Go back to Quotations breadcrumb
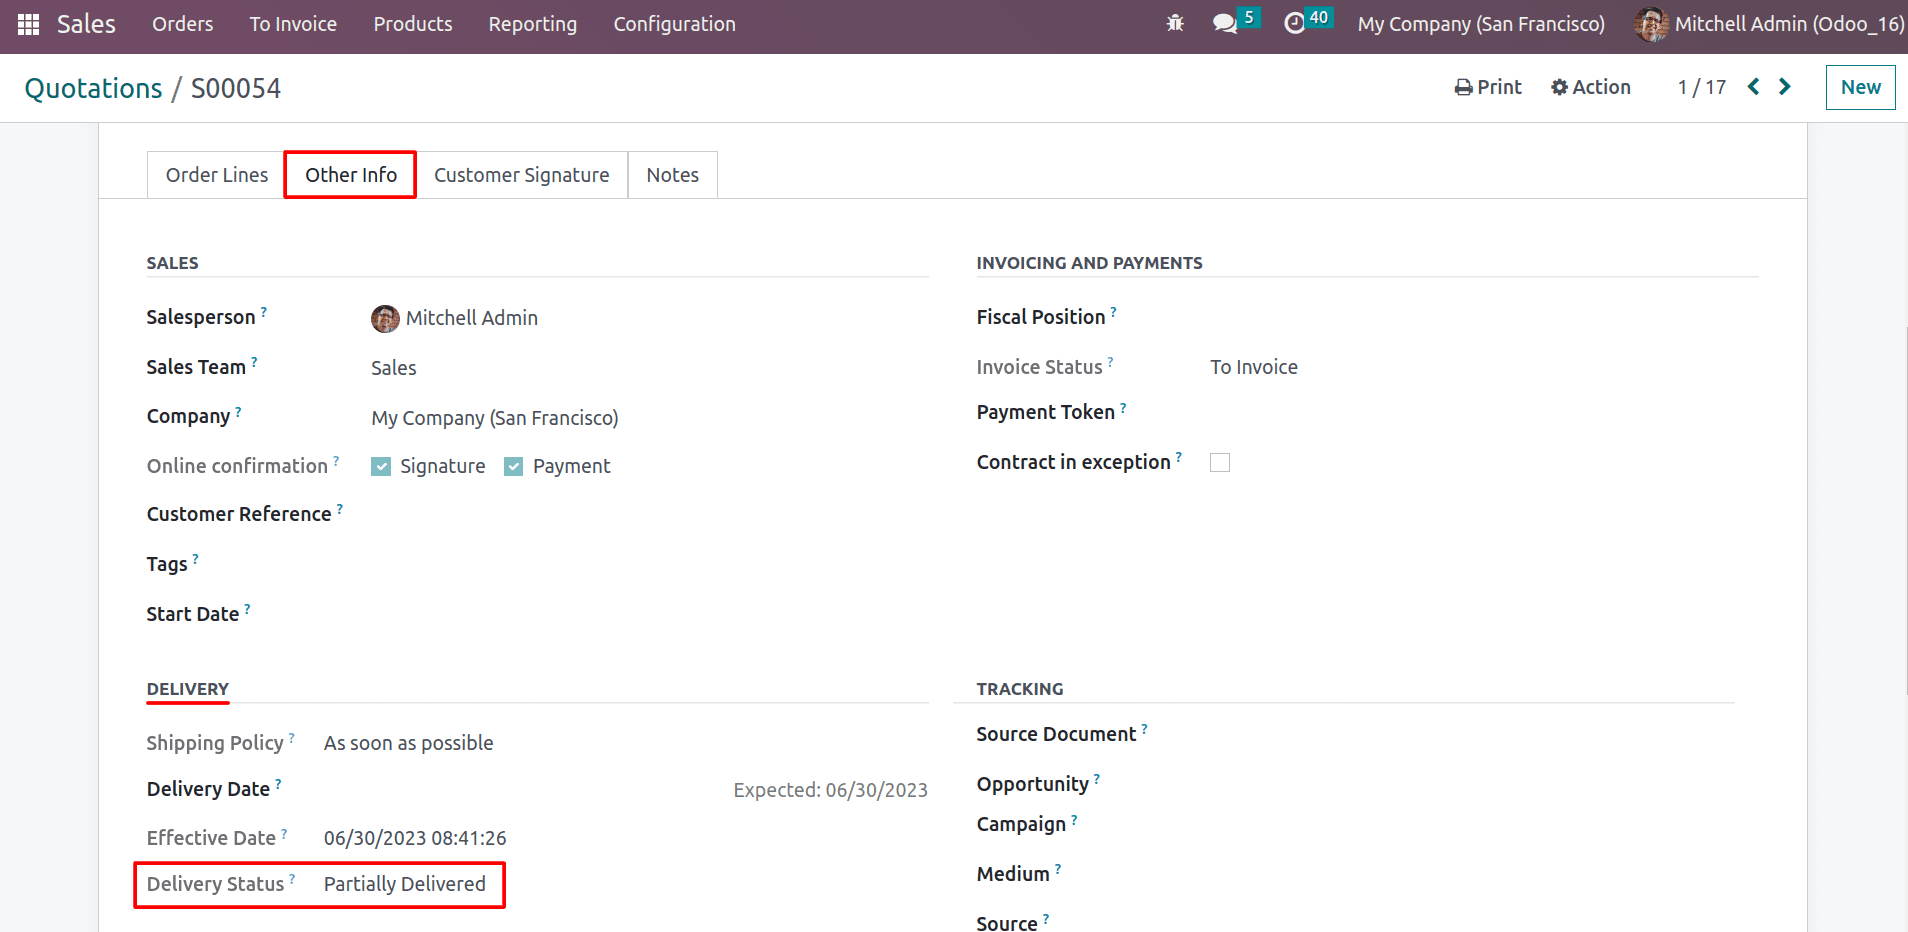Screen dimensions: 1908x932 point(93,88)
